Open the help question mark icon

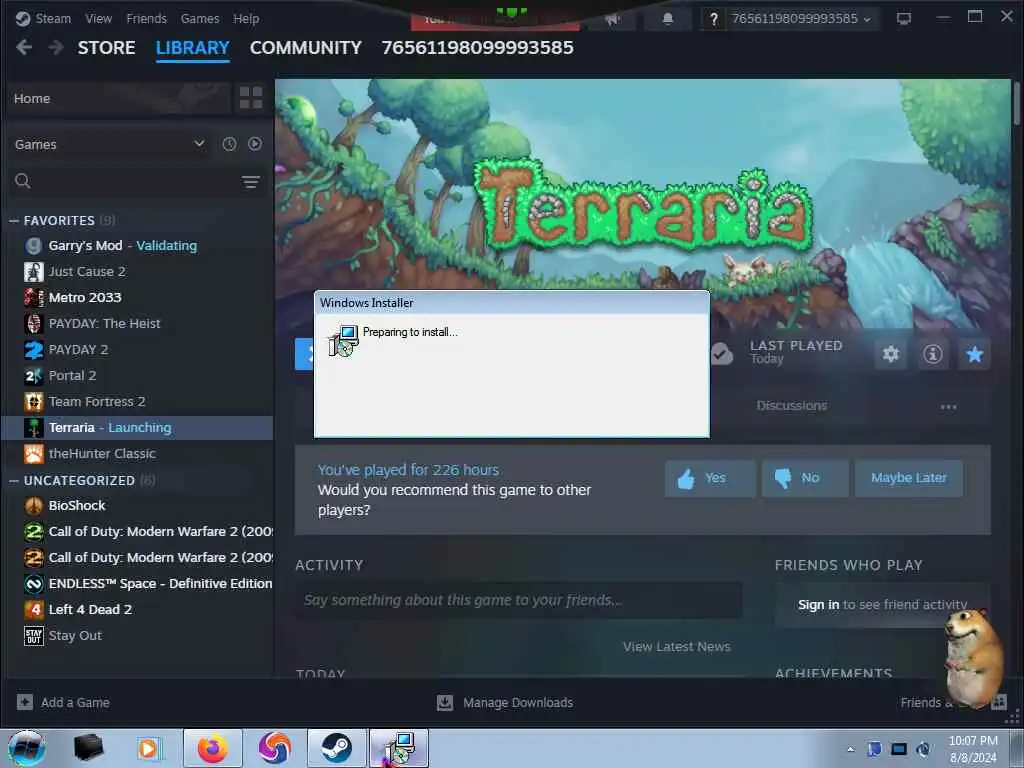tap(713, 19)
